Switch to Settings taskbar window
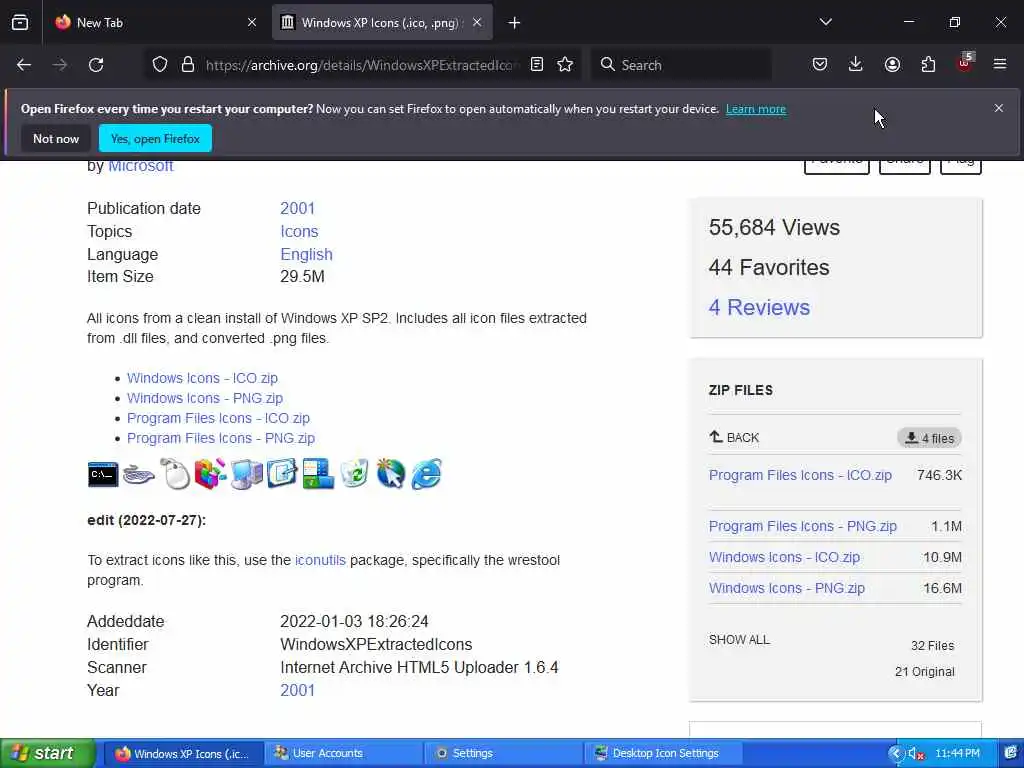The image size is (1024, 768). [x=504, y=753]
